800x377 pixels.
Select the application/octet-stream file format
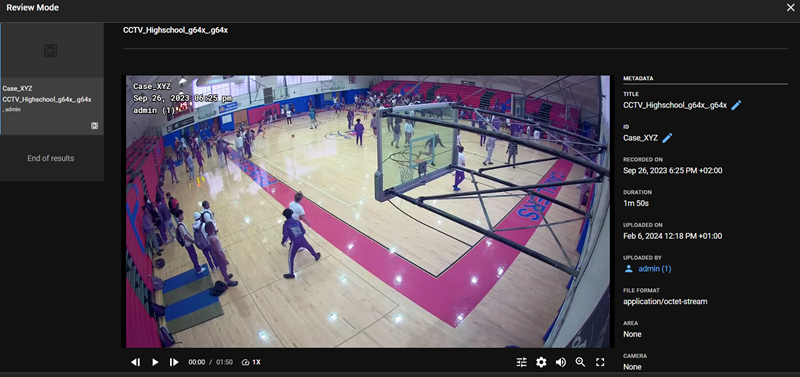click(x=665, y=301)
